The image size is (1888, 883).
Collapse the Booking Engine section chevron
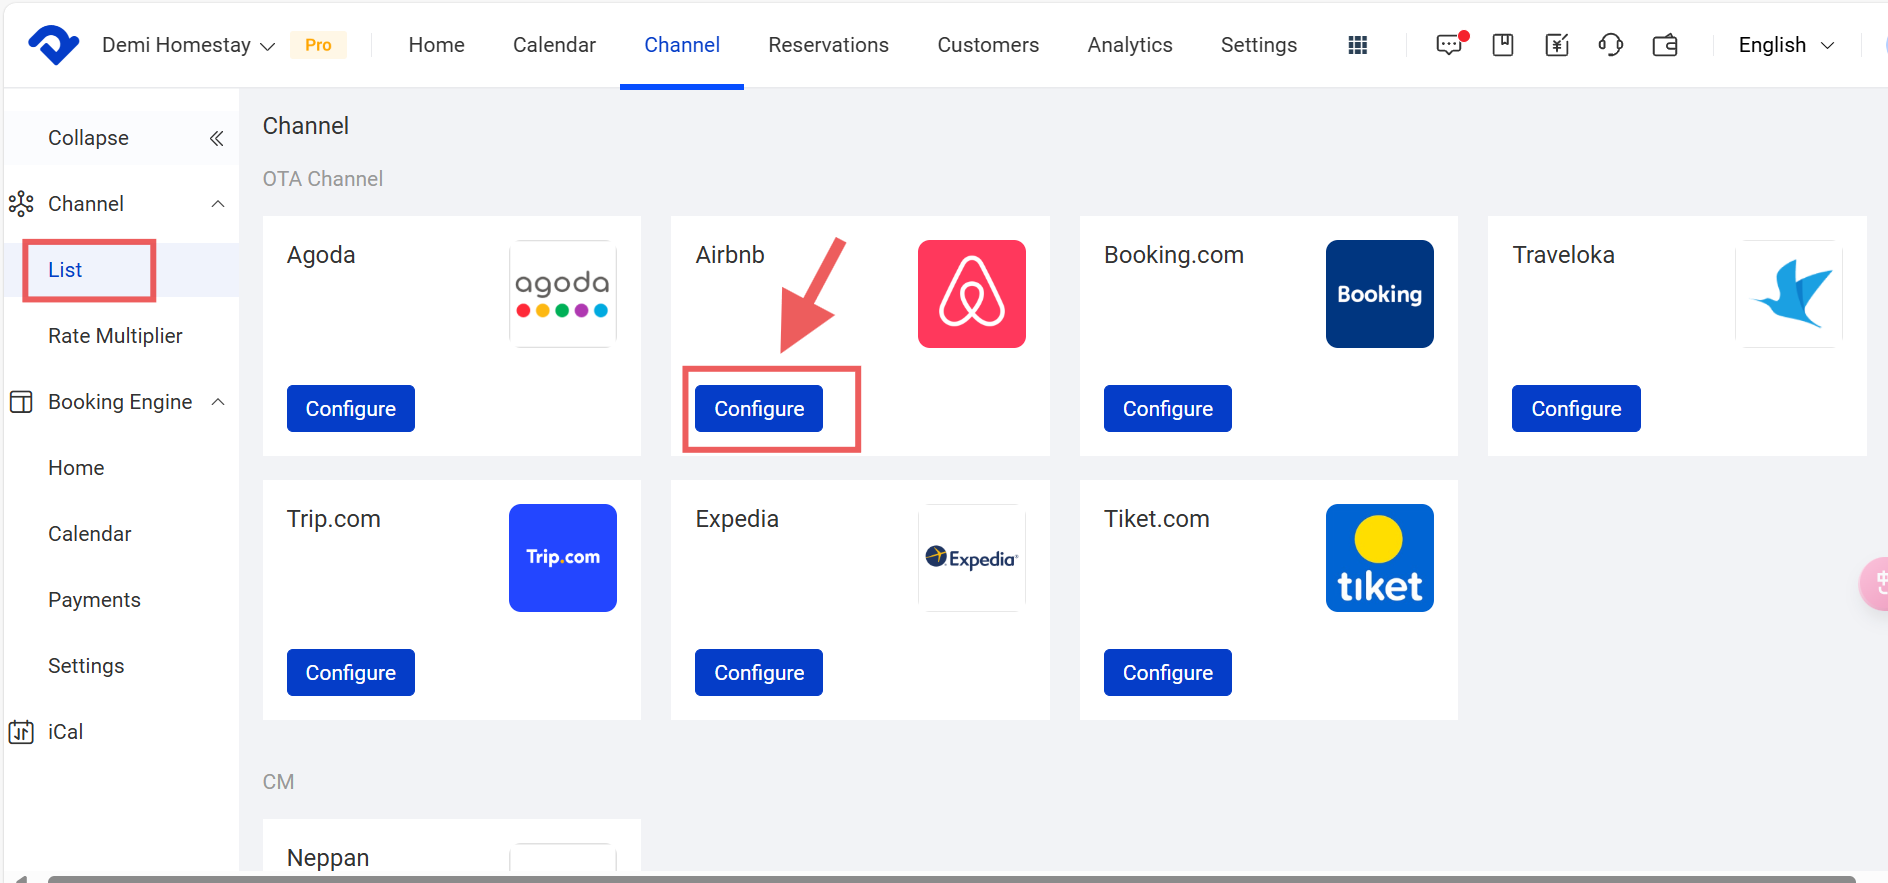point(218,402)
